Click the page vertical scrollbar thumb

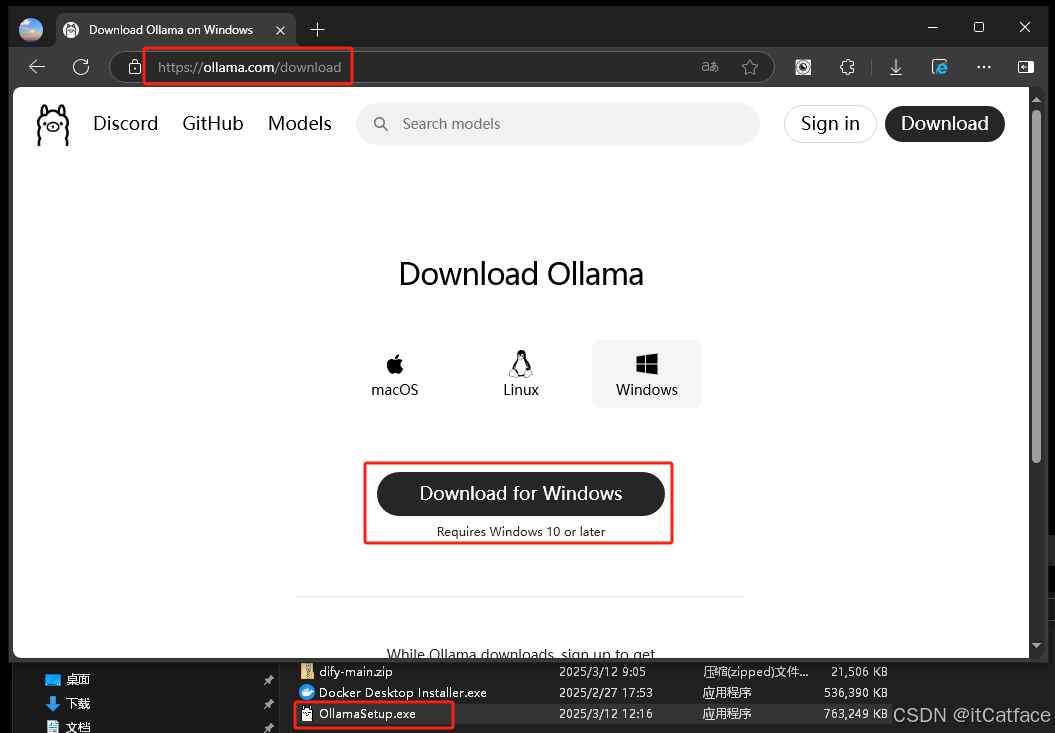(1036, 285)
